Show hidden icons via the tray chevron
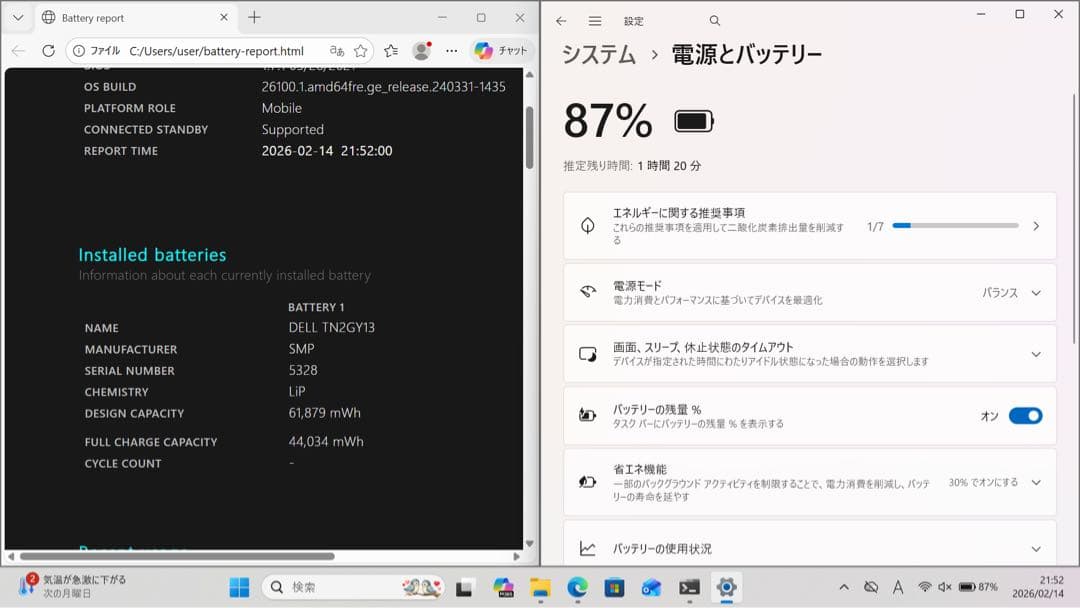Image resolution: width=1080 pixels, height=608 pixels. pyautogui.click(x=844, y=587)
